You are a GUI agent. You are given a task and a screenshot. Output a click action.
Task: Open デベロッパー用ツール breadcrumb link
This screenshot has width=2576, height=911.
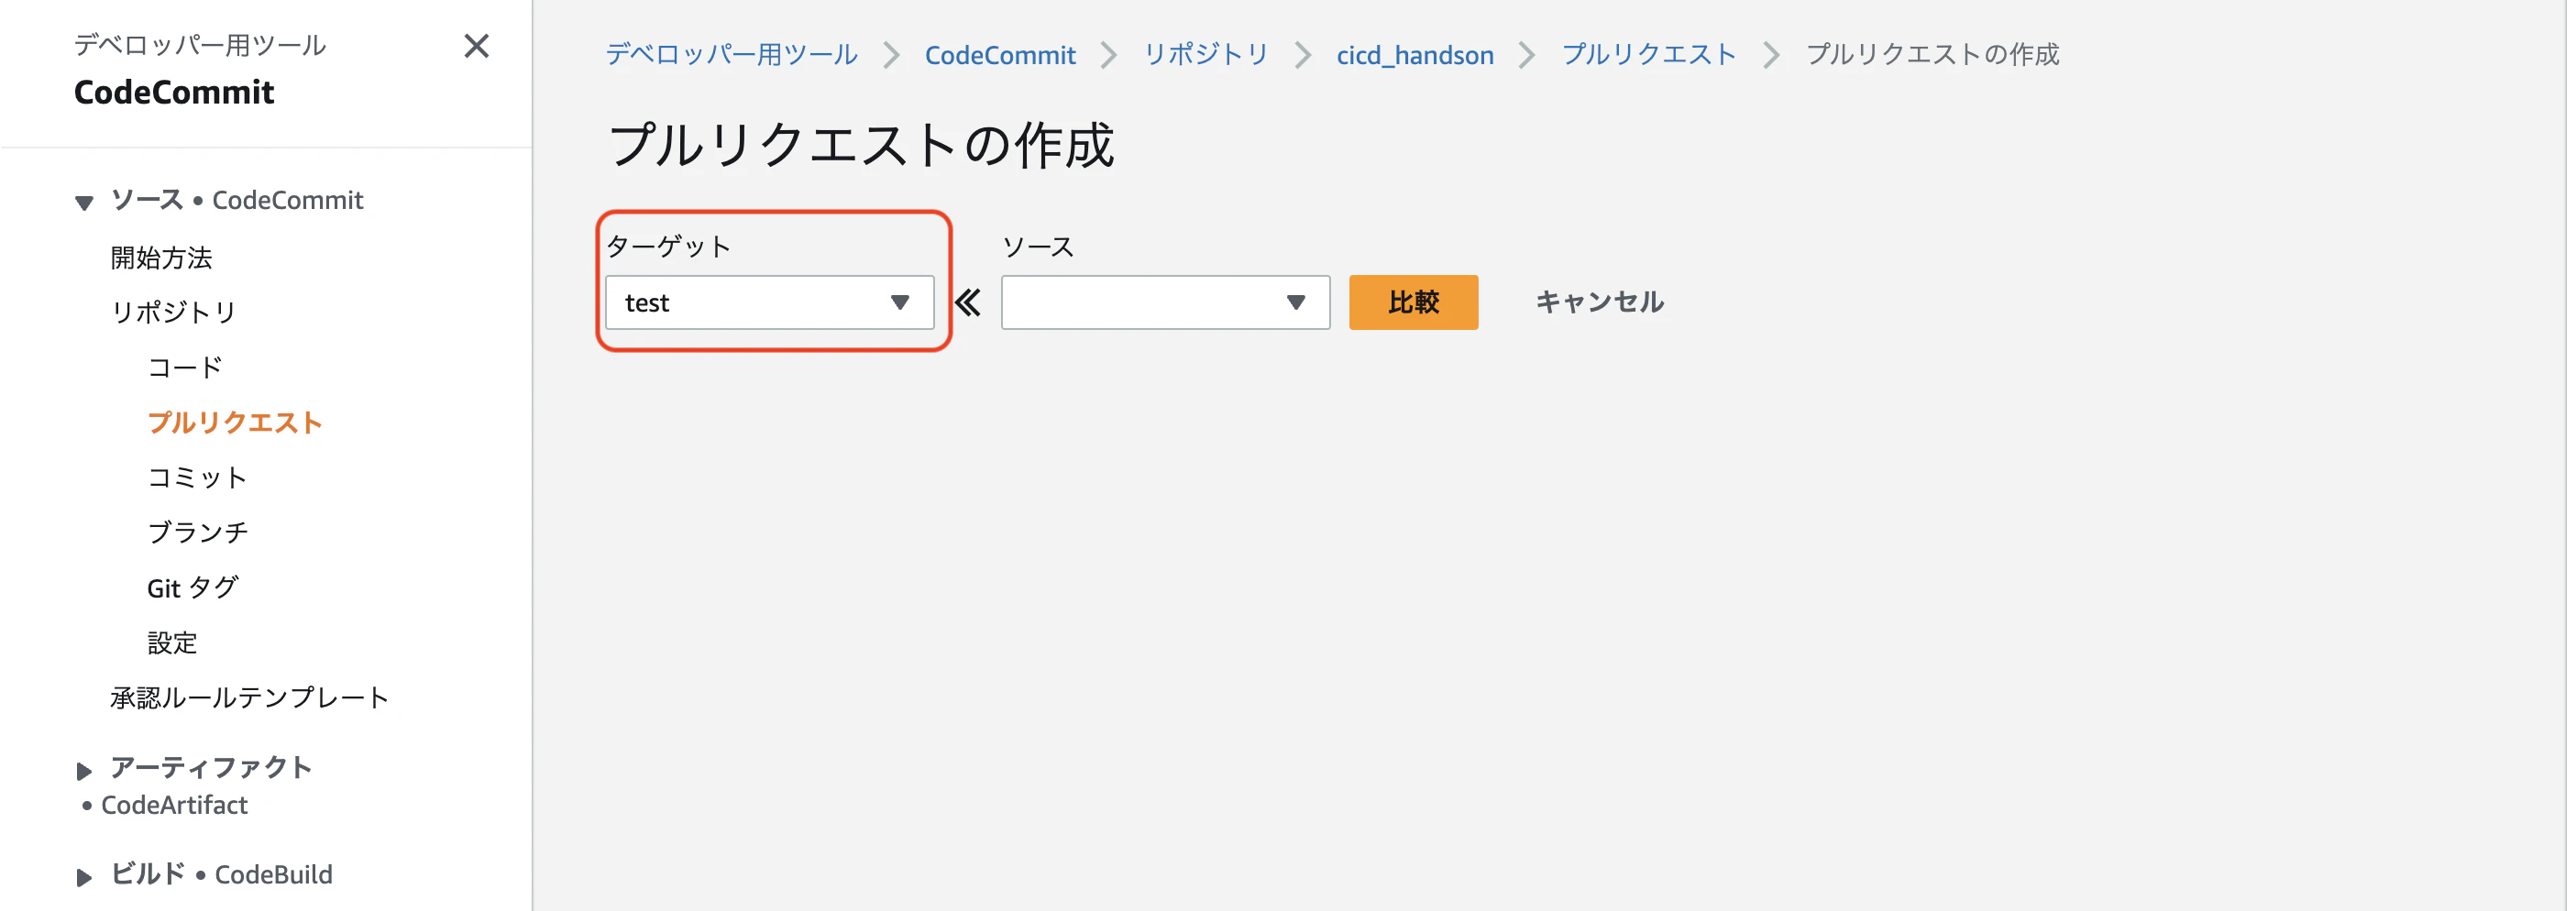click(x=729, y=55)
